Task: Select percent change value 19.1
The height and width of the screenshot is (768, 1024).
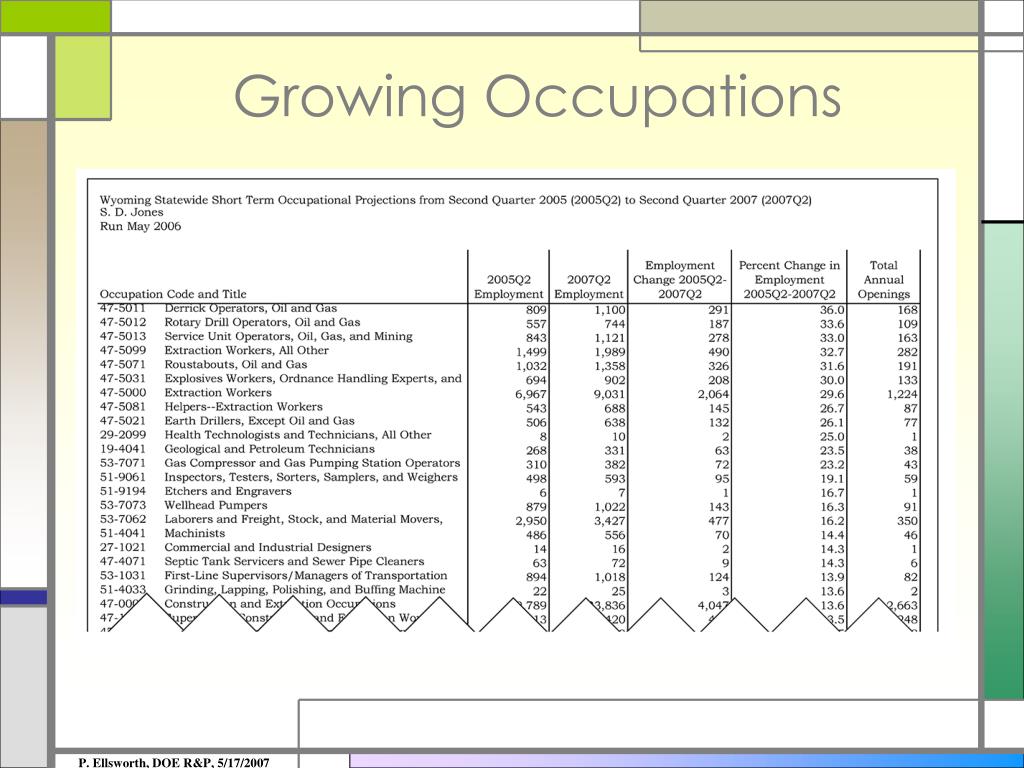Action: coord(833,479)
